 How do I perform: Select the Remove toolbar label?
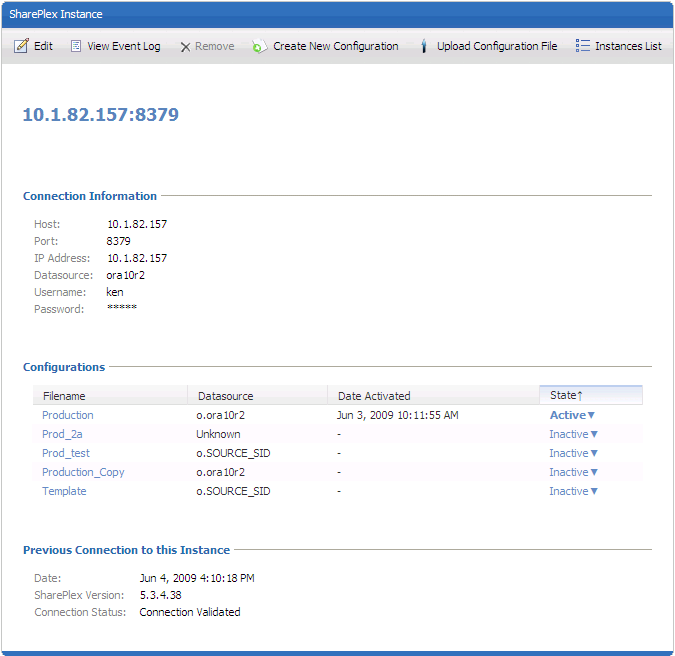pos(214,46)
